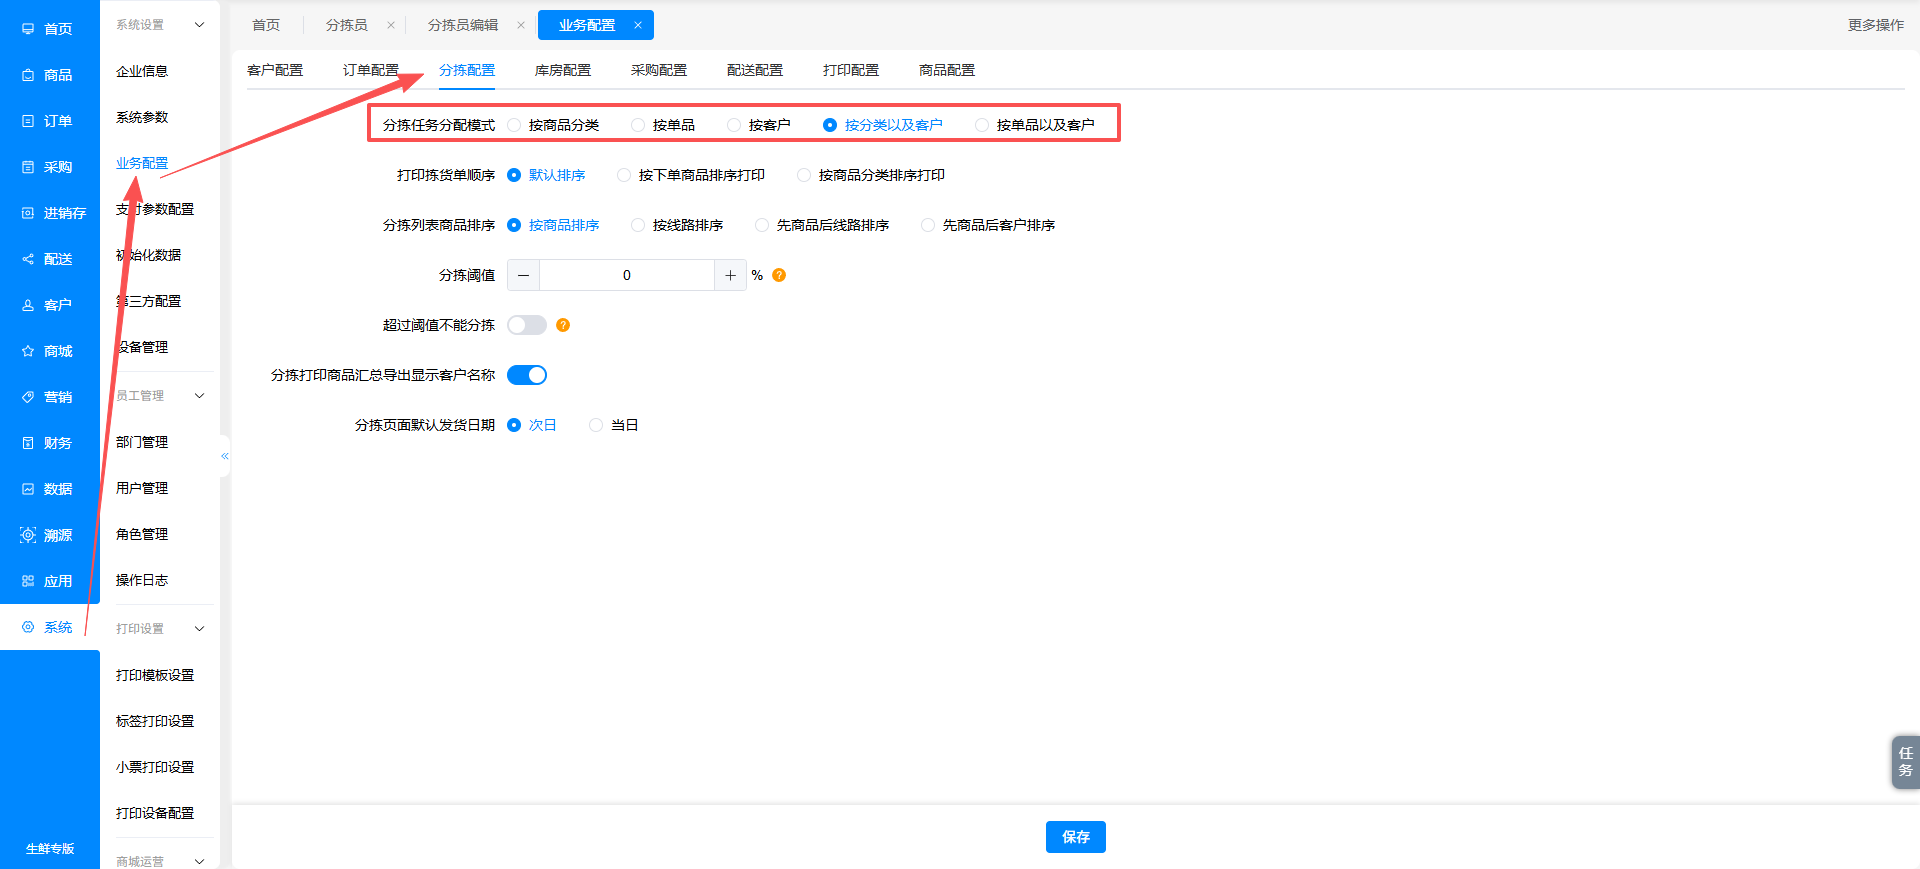Open the 采购 purchasing sidebar icon
The image size is (1920, 869).
(28, 167)
